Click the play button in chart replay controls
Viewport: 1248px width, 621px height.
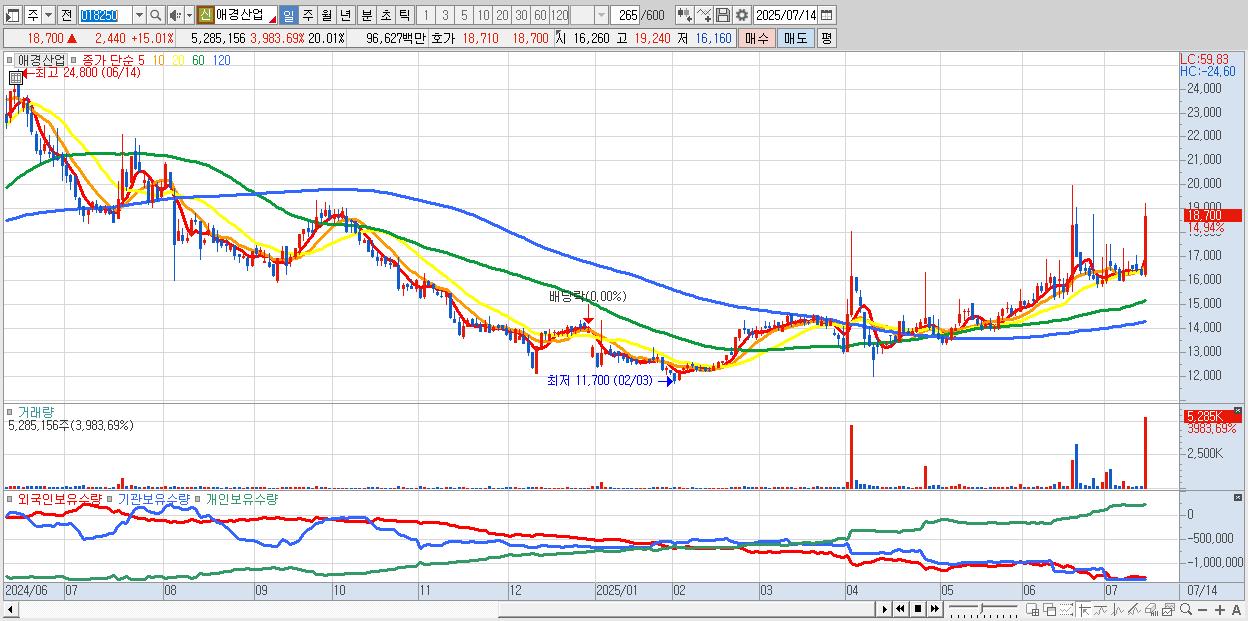coord(885,609)
